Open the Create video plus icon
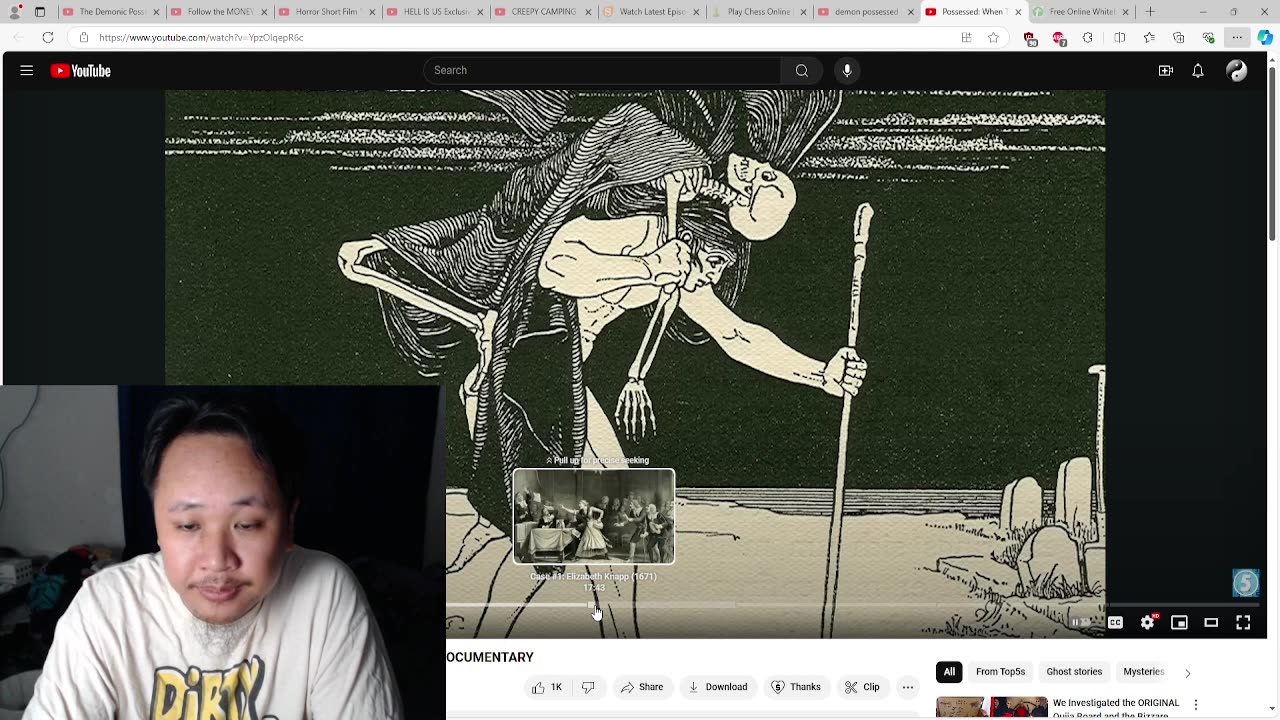The height and width of the screenshot is (720, 1280). tap(1165, 70)
